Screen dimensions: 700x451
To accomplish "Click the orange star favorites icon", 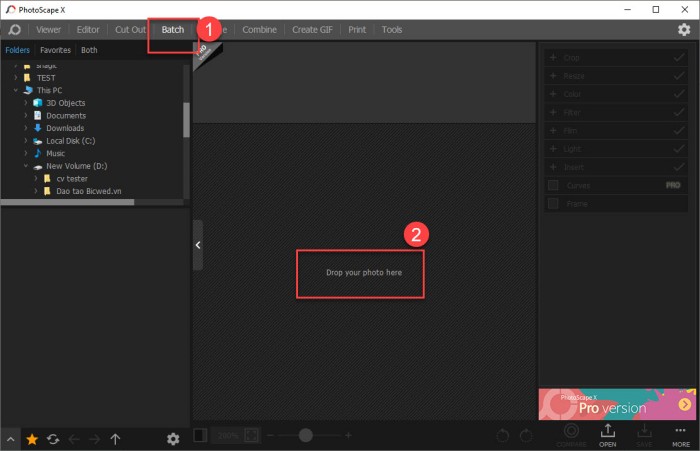I will point(32,439).
